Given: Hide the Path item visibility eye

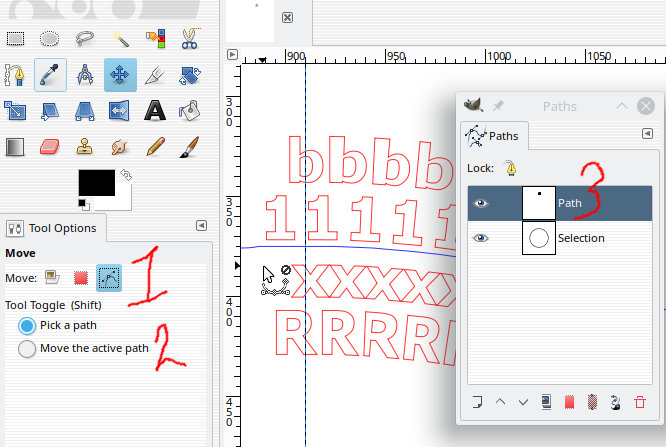Looking at the screenshot, I should 480,203.
